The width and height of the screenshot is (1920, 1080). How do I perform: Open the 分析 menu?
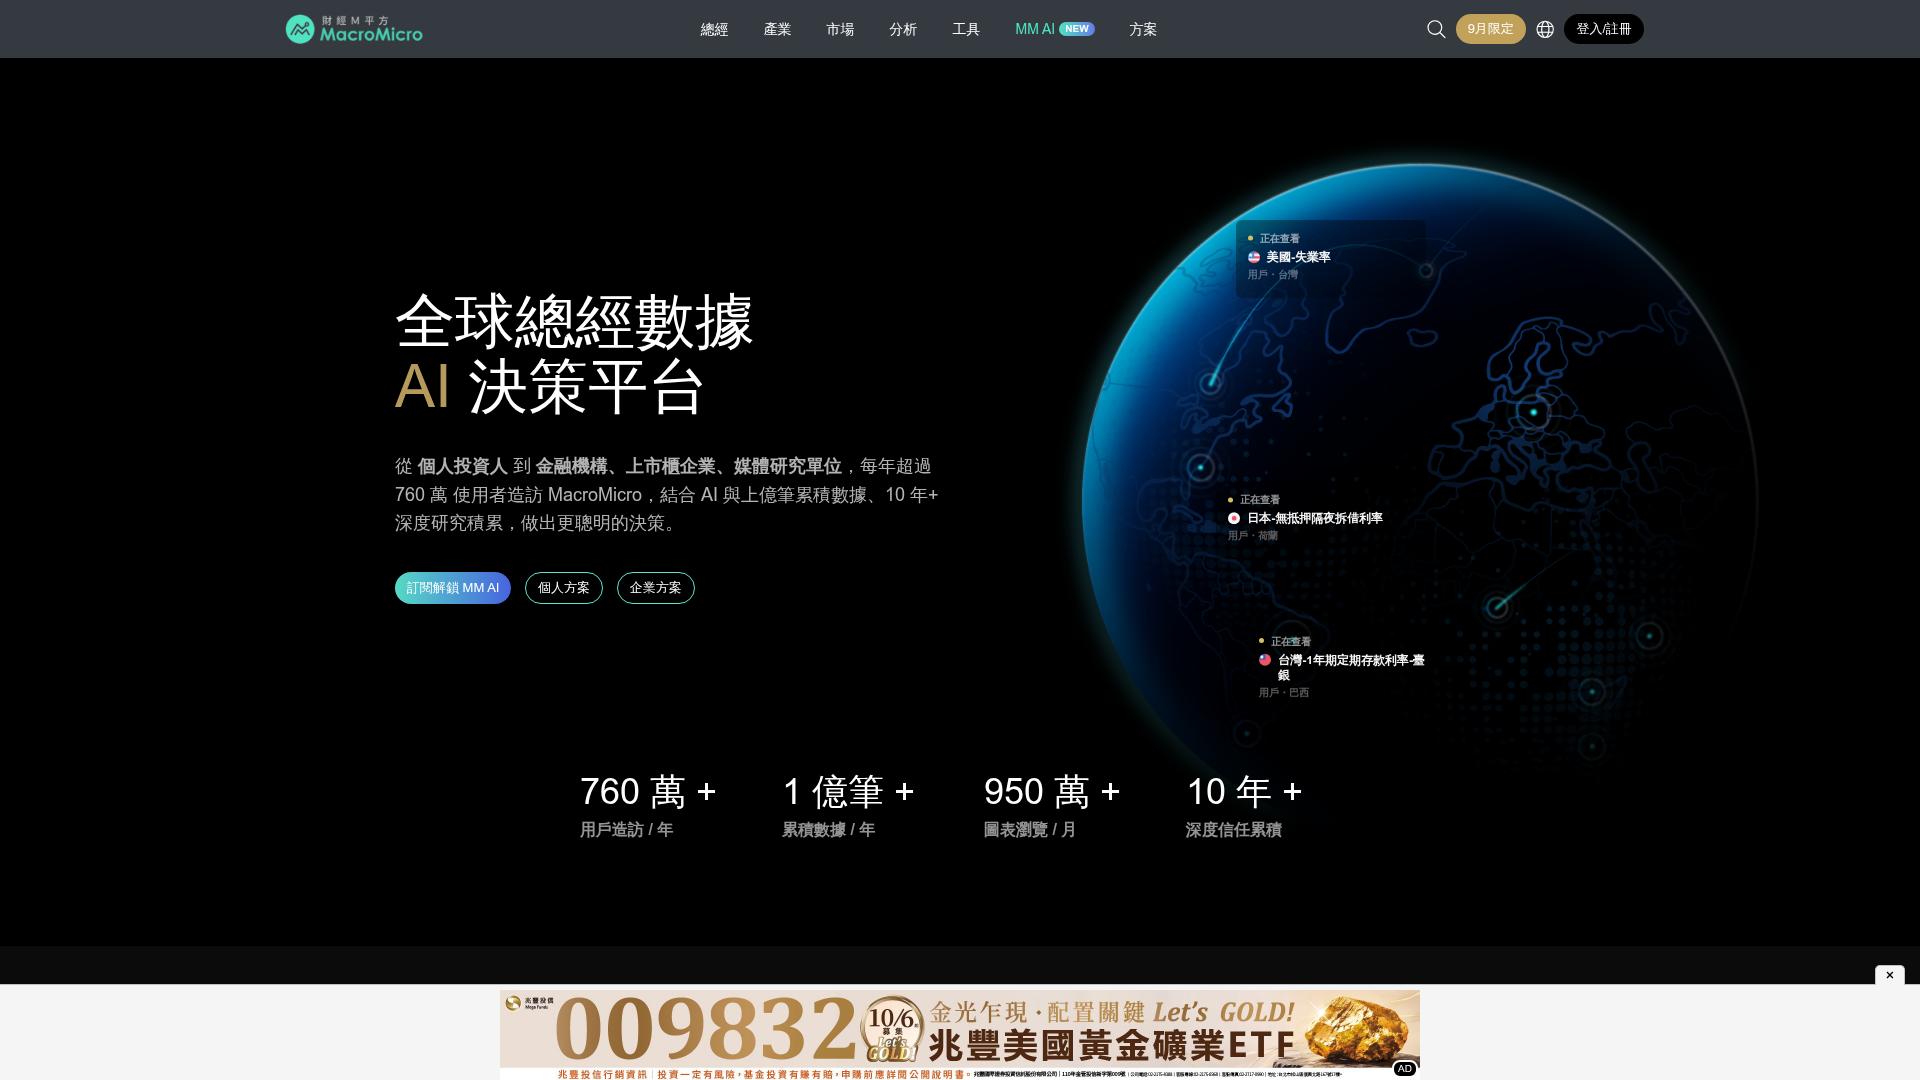pos(903,29)
